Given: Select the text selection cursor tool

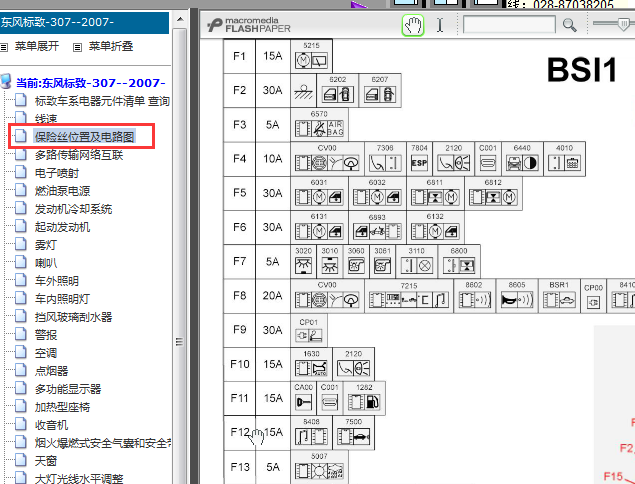Looking at the screenshot, I should pyautogui.click(x=440, y=25).
